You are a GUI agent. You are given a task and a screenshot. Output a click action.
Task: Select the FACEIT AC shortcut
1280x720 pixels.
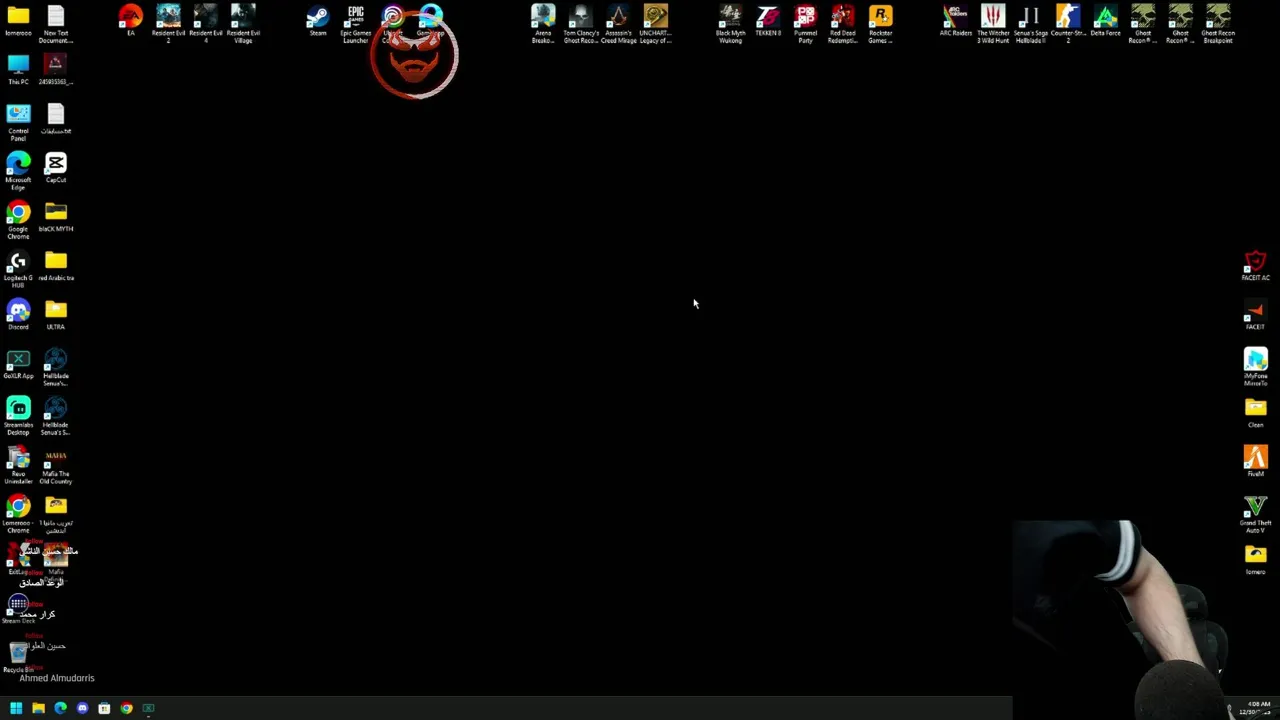point(1255,265)
